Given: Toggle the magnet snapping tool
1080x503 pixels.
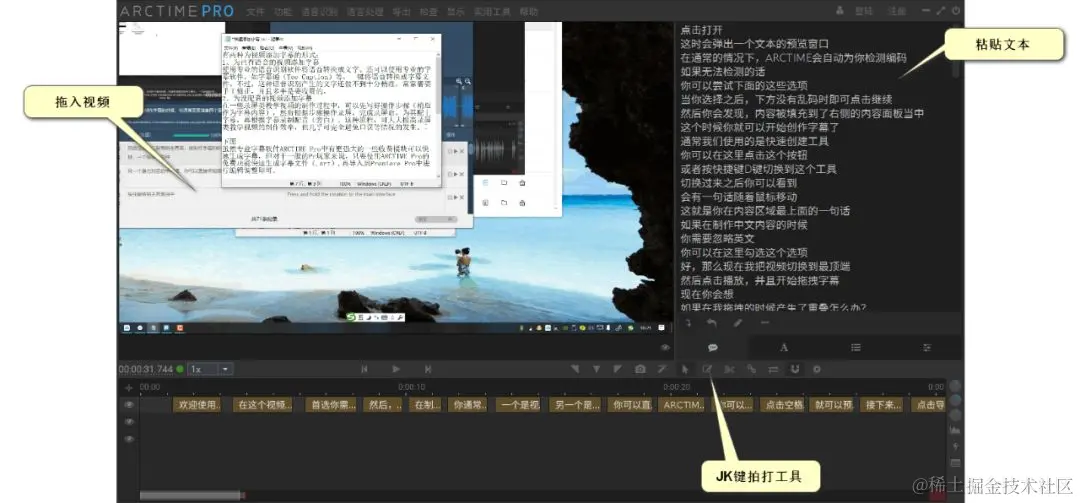Looking at the screenshot, I should [x=795, y=369].
